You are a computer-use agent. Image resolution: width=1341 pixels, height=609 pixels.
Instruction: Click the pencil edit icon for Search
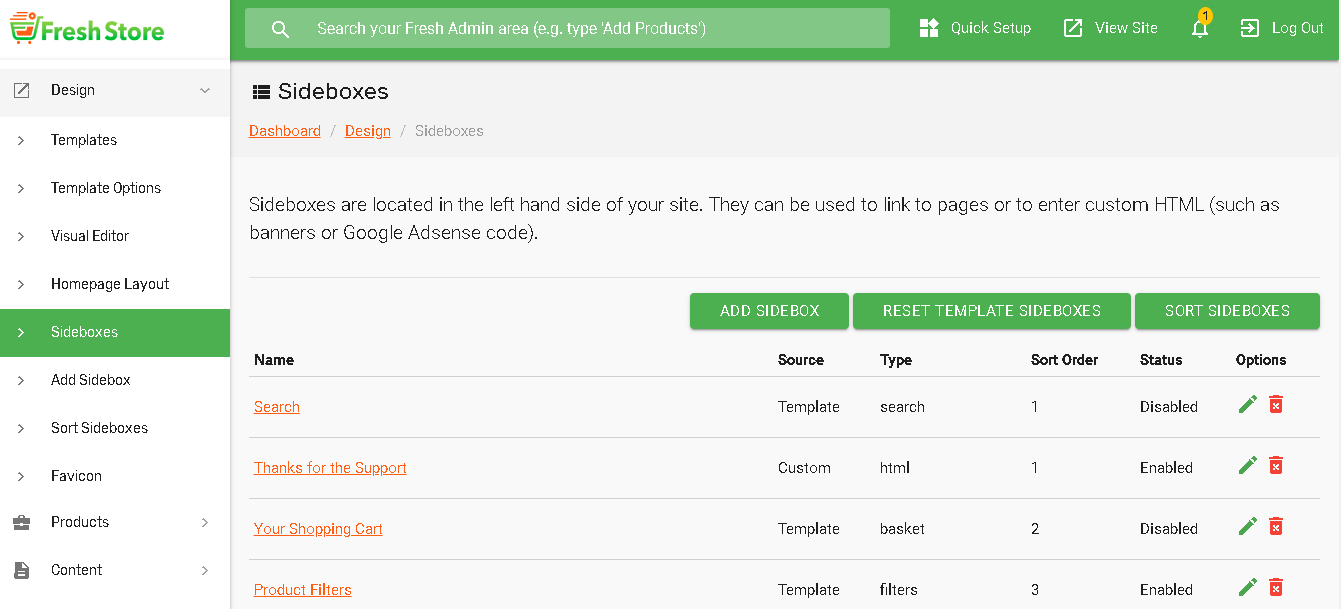coord(1247,404)
